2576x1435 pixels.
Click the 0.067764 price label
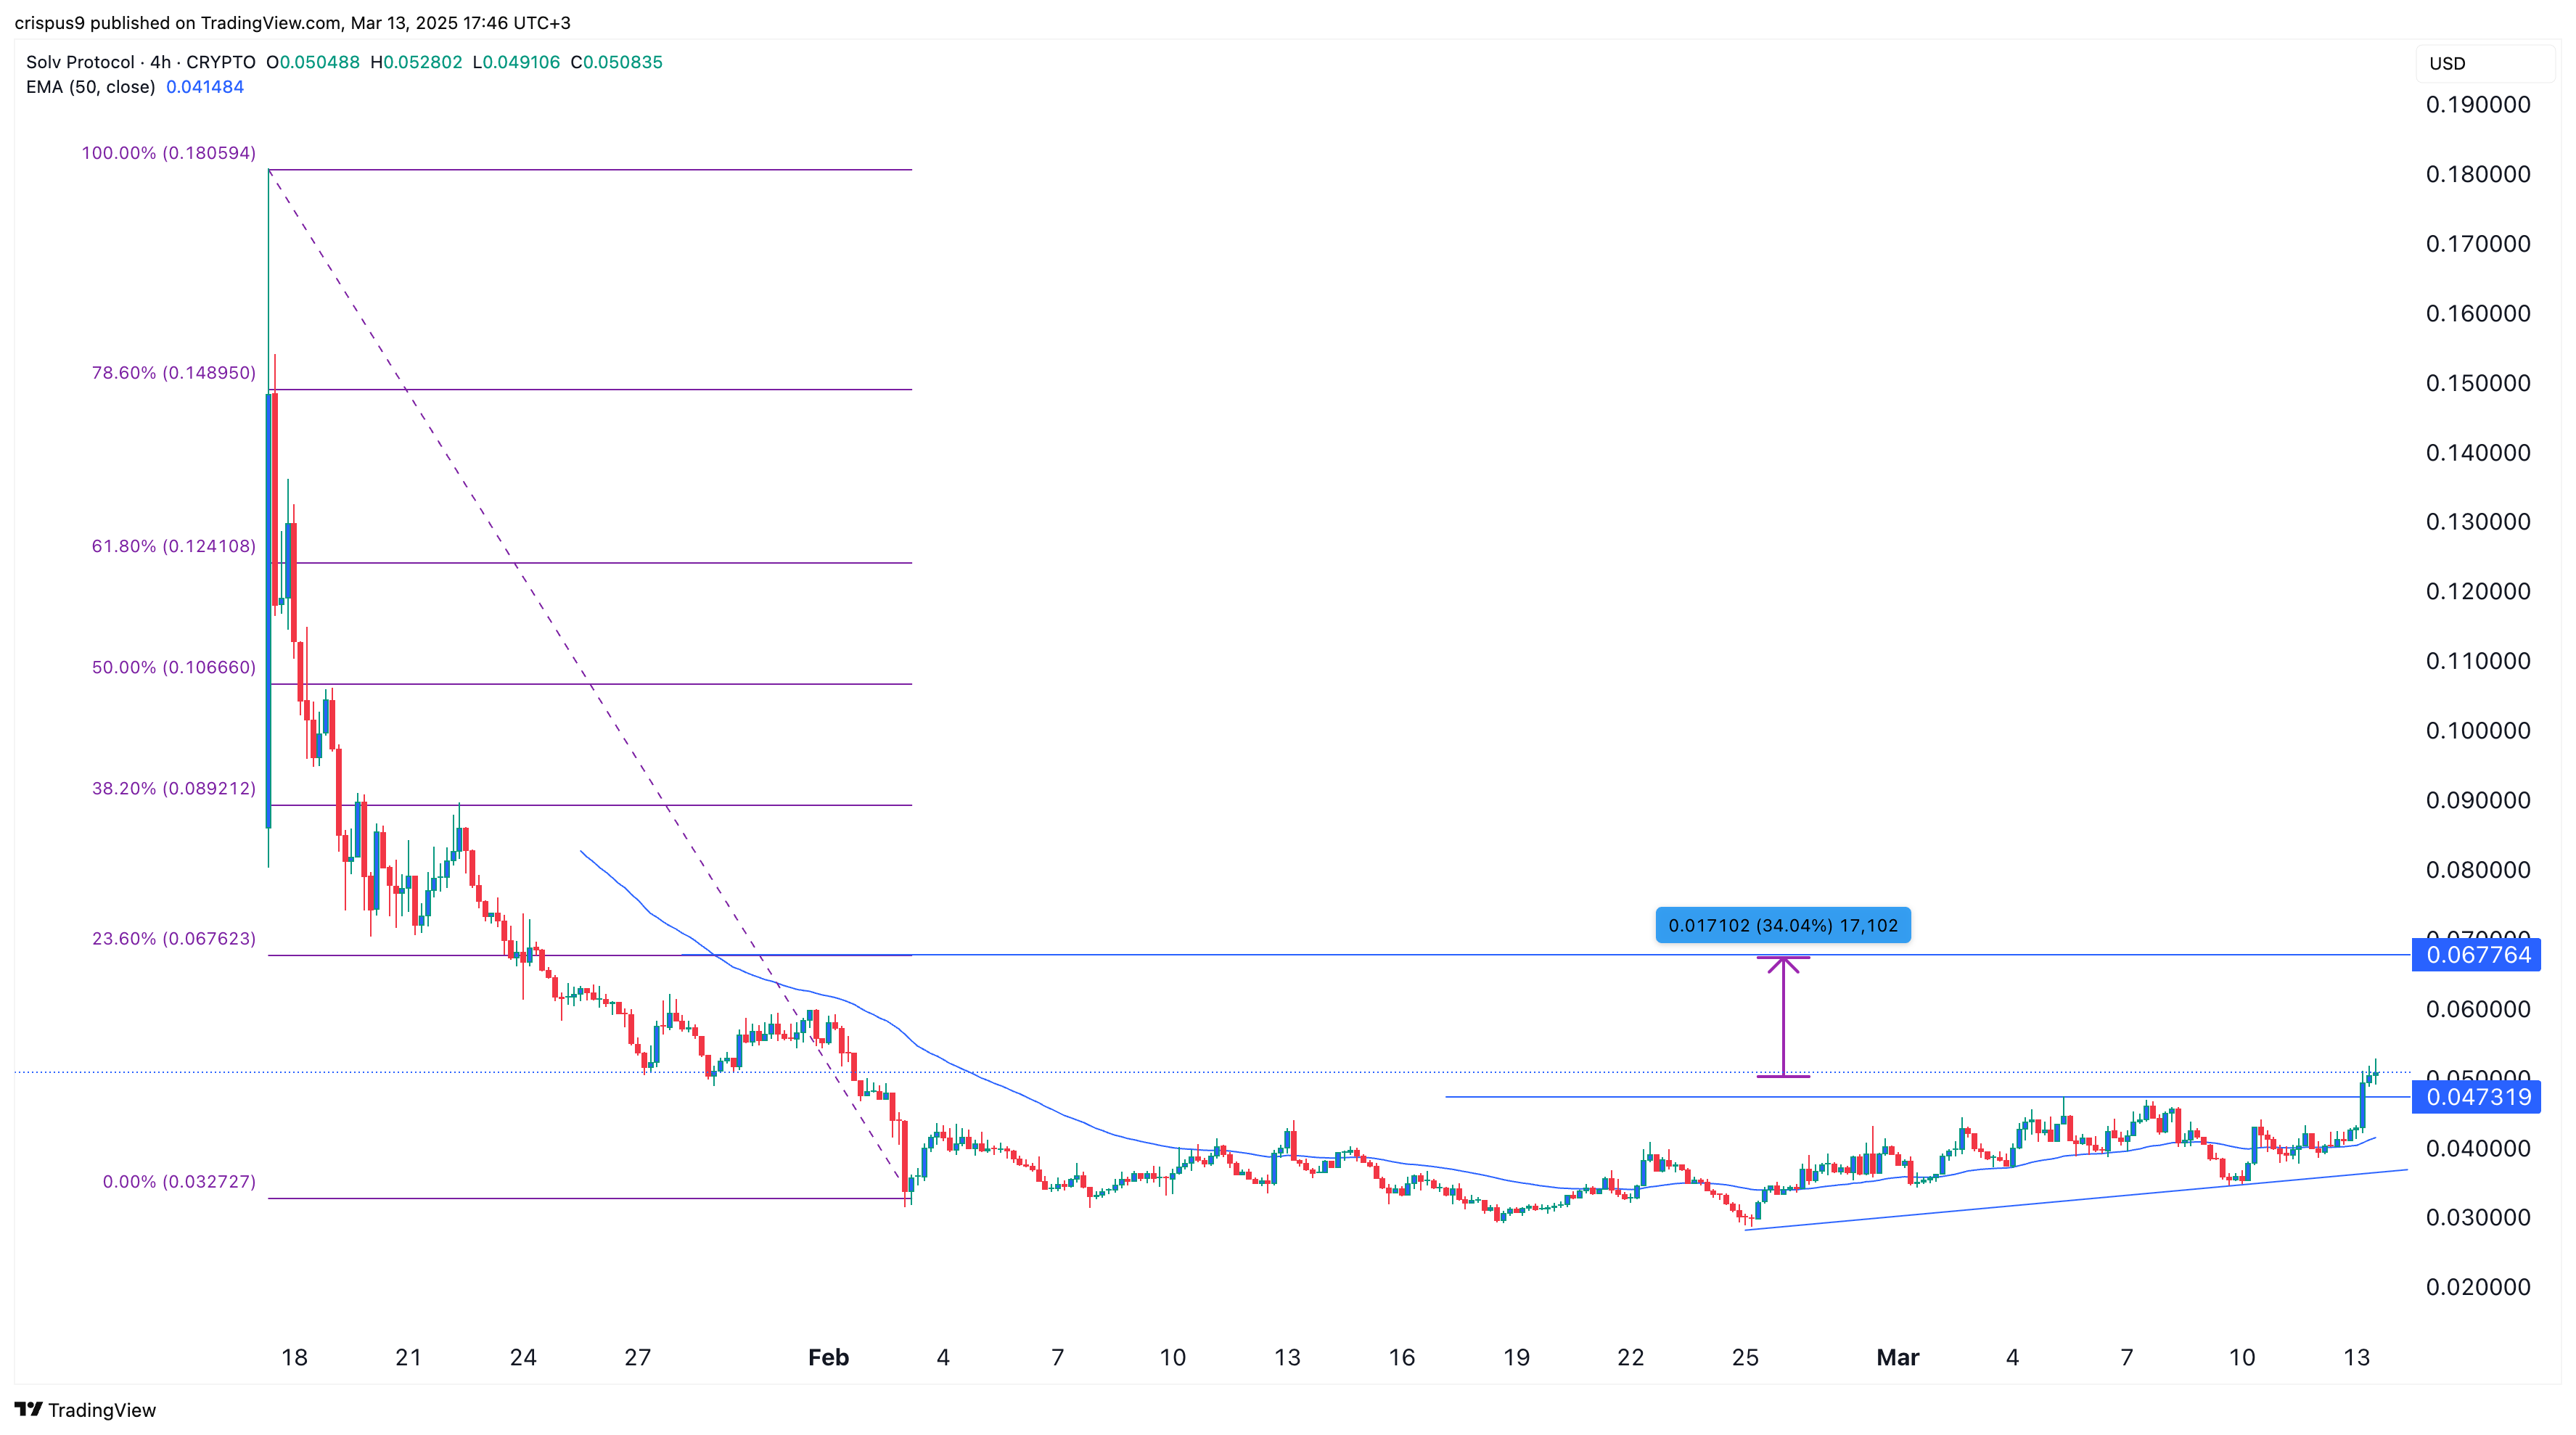click(x=2477, y=955)
